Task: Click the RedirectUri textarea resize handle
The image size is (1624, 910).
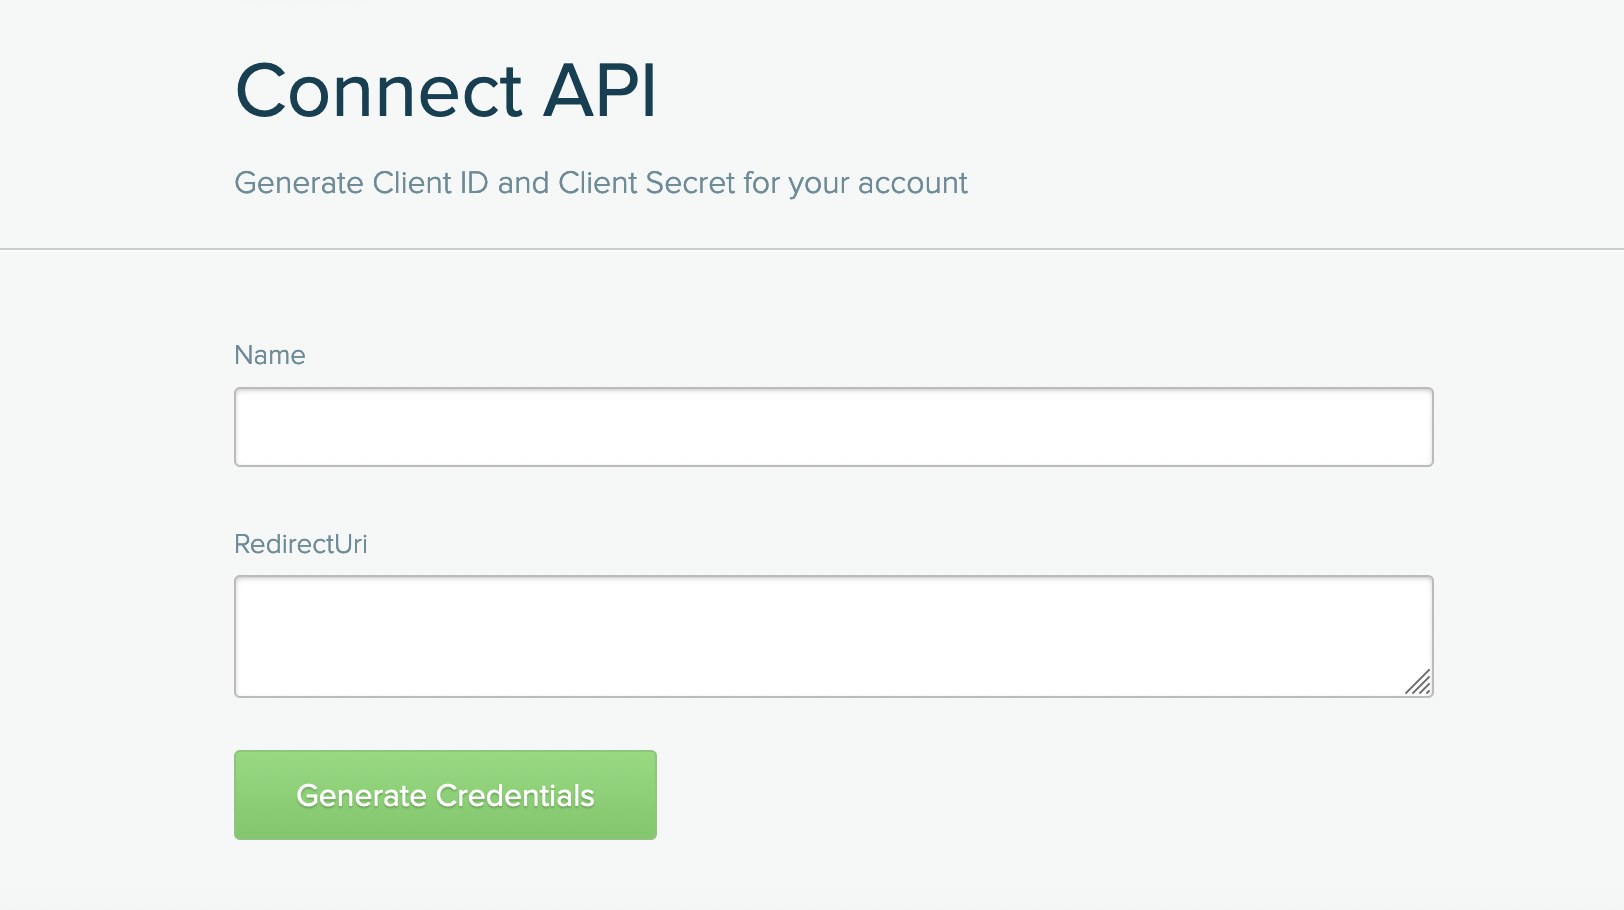Action: 1418,682
